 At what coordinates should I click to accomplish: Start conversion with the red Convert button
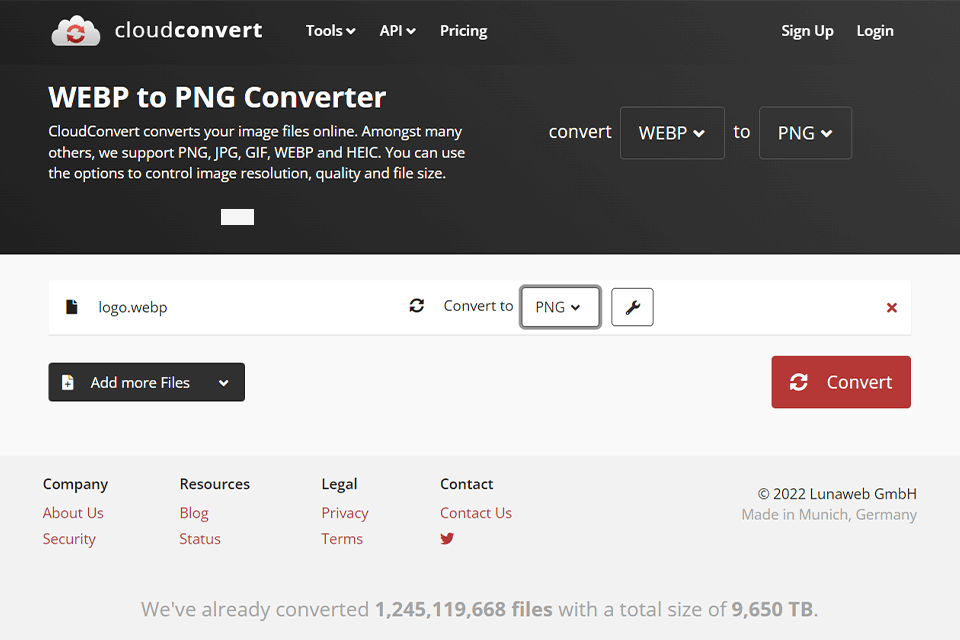tap(841, 382)
